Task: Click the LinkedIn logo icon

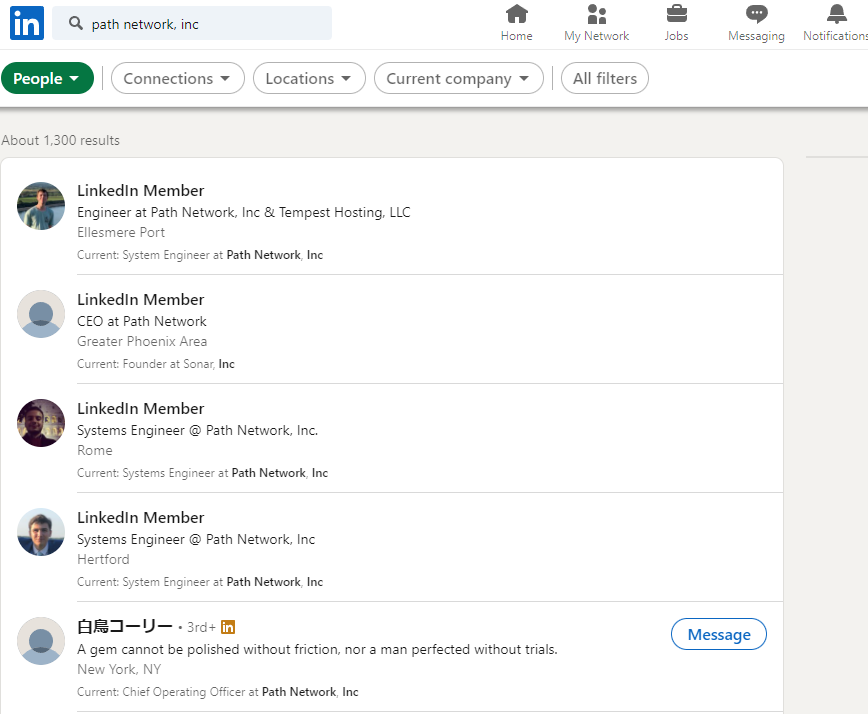Action: tap(27, 23)
